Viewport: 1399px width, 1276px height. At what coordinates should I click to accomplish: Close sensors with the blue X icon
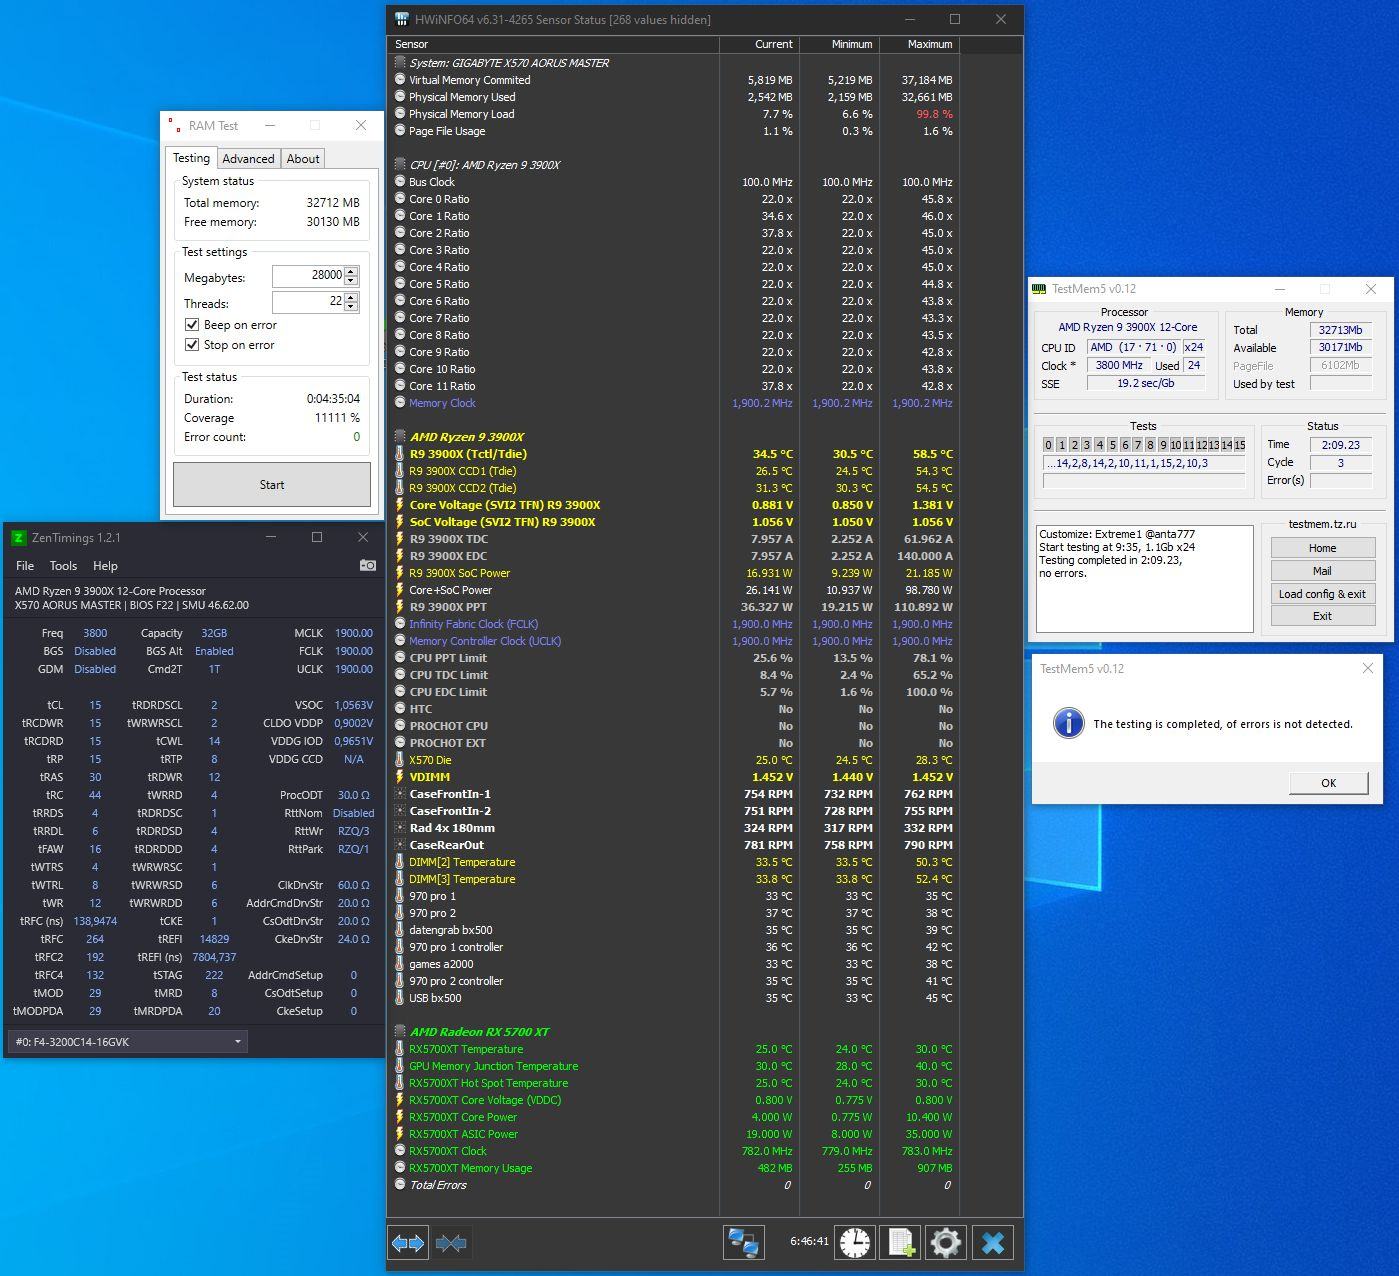point(992,1243)
